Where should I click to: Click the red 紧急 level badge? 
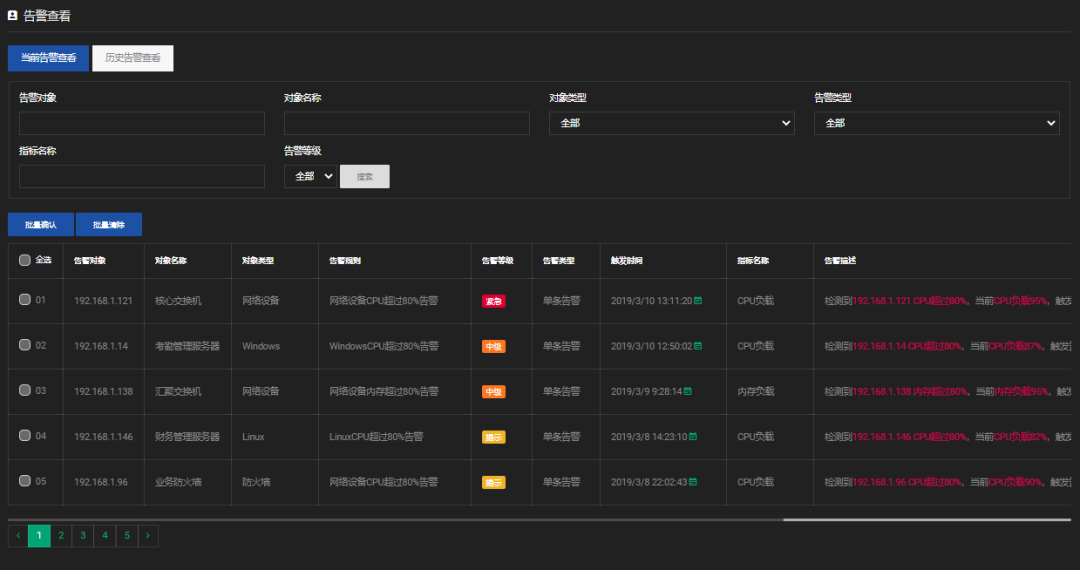(493, 301)
